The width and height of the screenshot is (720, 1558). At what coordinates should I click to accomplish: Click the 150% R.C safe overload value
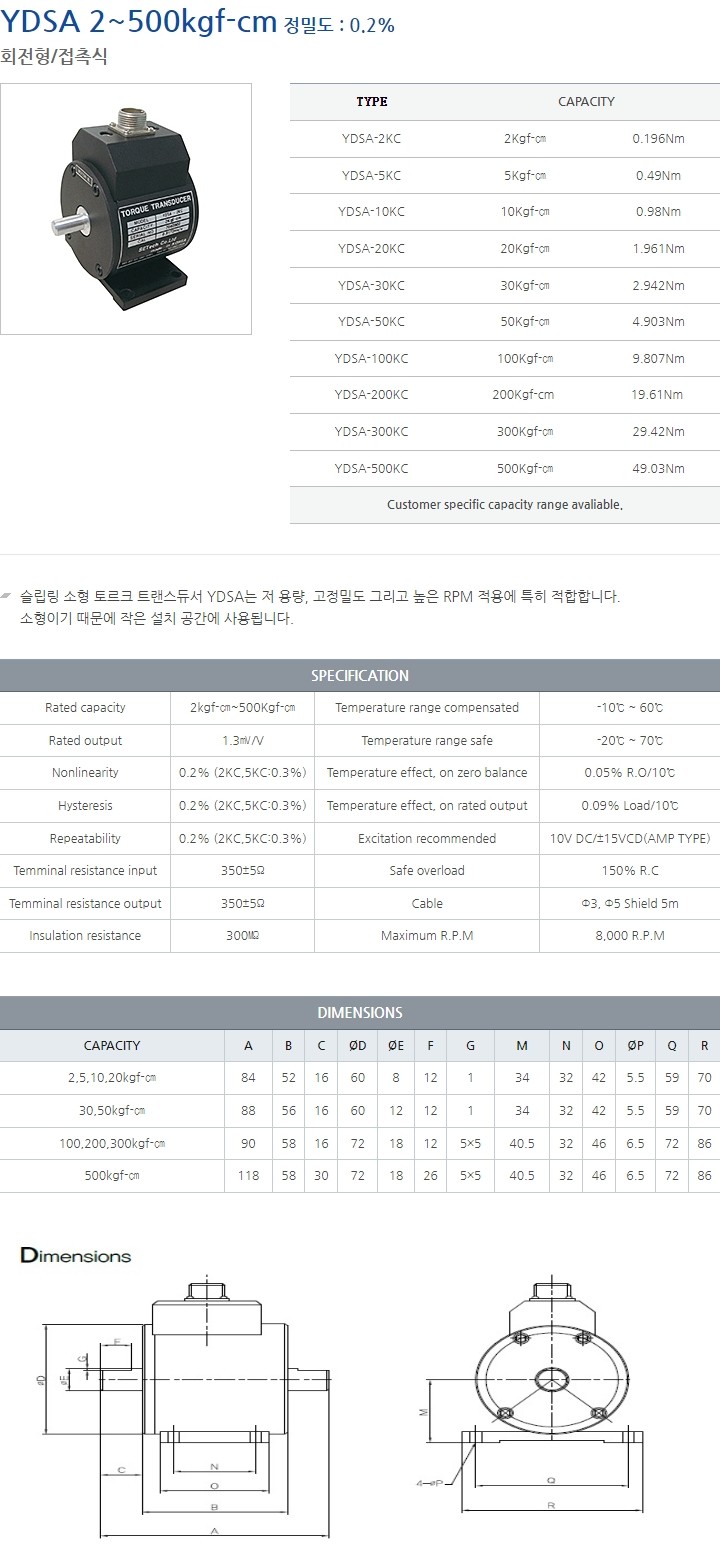pyautogui.click(x=629, y=871)
